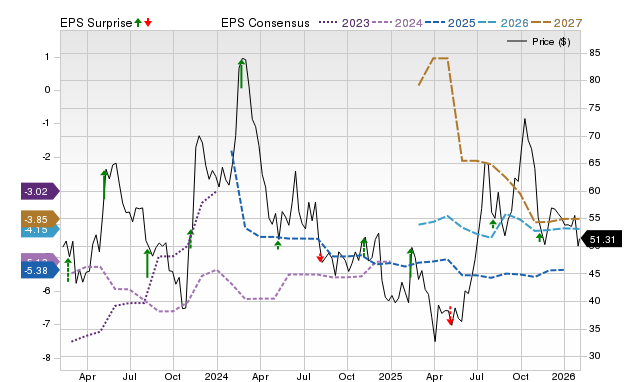The width and height of the screenshot is (640, 382).
Task: Click the green surprise arrow at the early-2024 price peak
Action: tap(241, 73)
